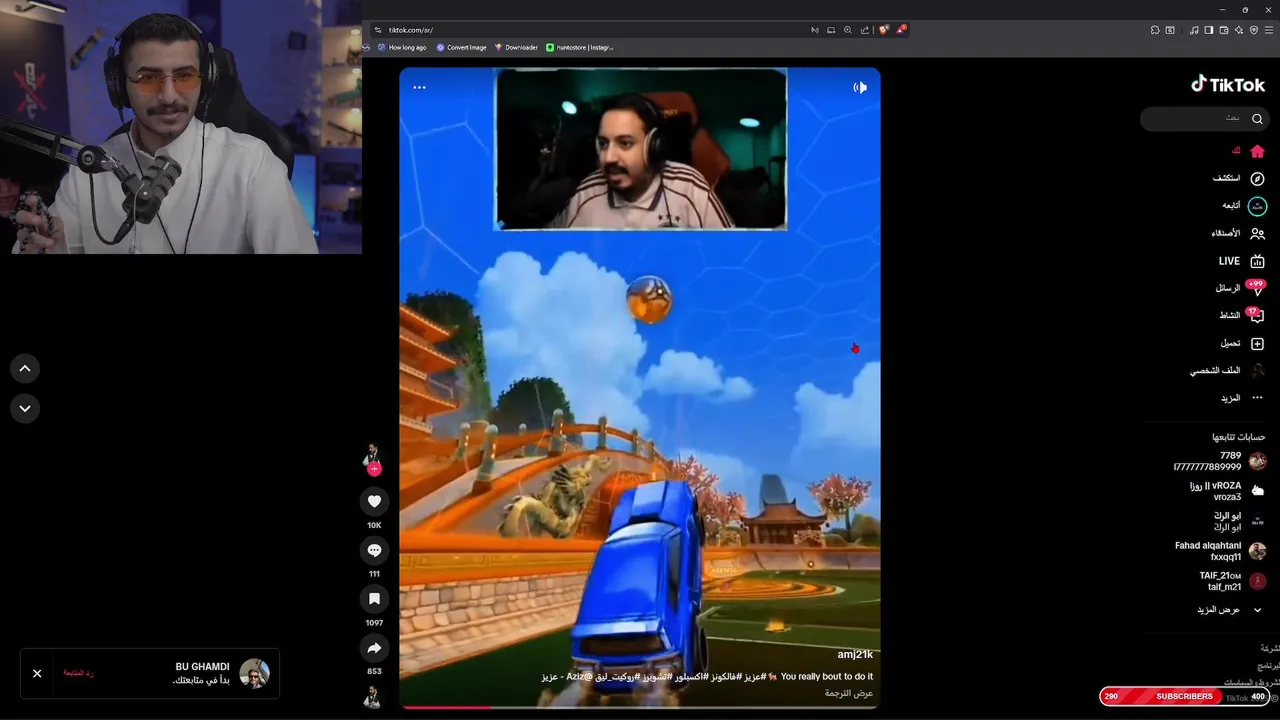
Task: Follow creator via red plus badge
Action: 374,468
